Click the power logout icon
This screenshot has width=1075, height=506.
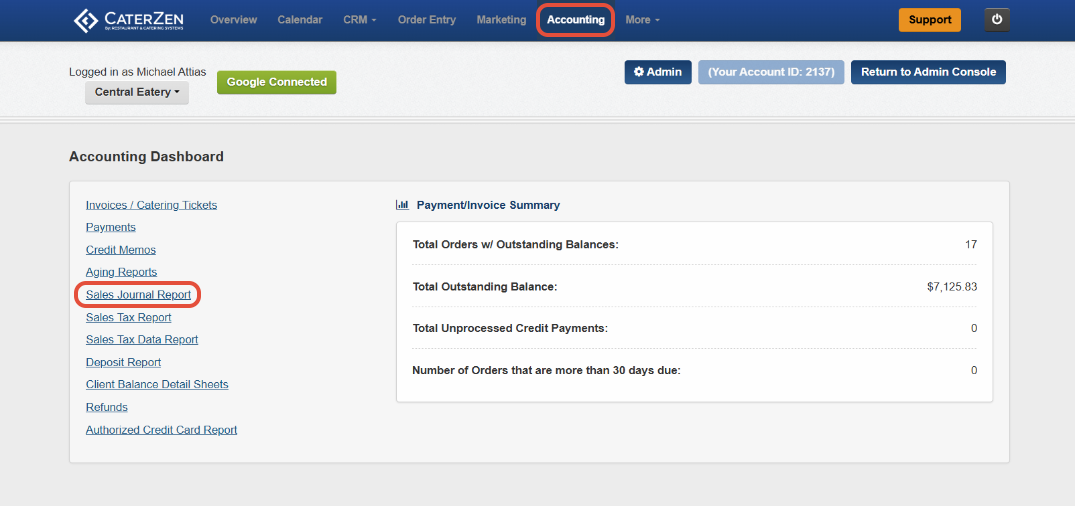click(997, 20)
